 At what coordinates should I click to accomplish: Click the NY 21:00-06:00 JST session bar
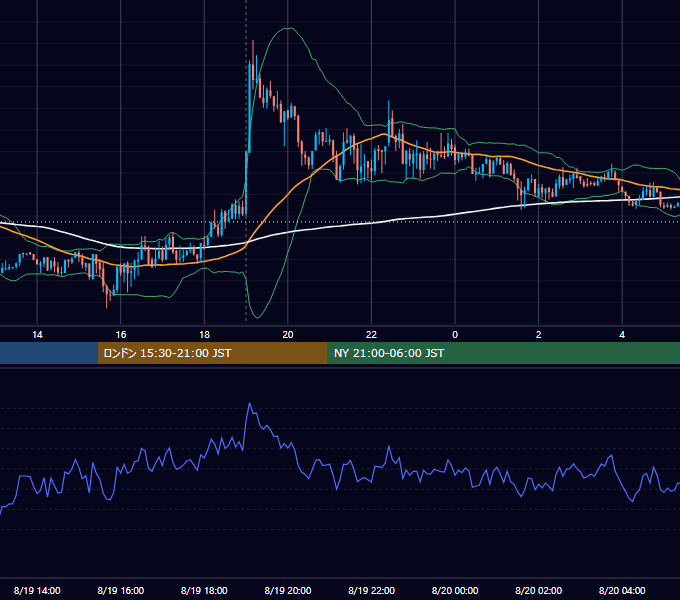503,353
